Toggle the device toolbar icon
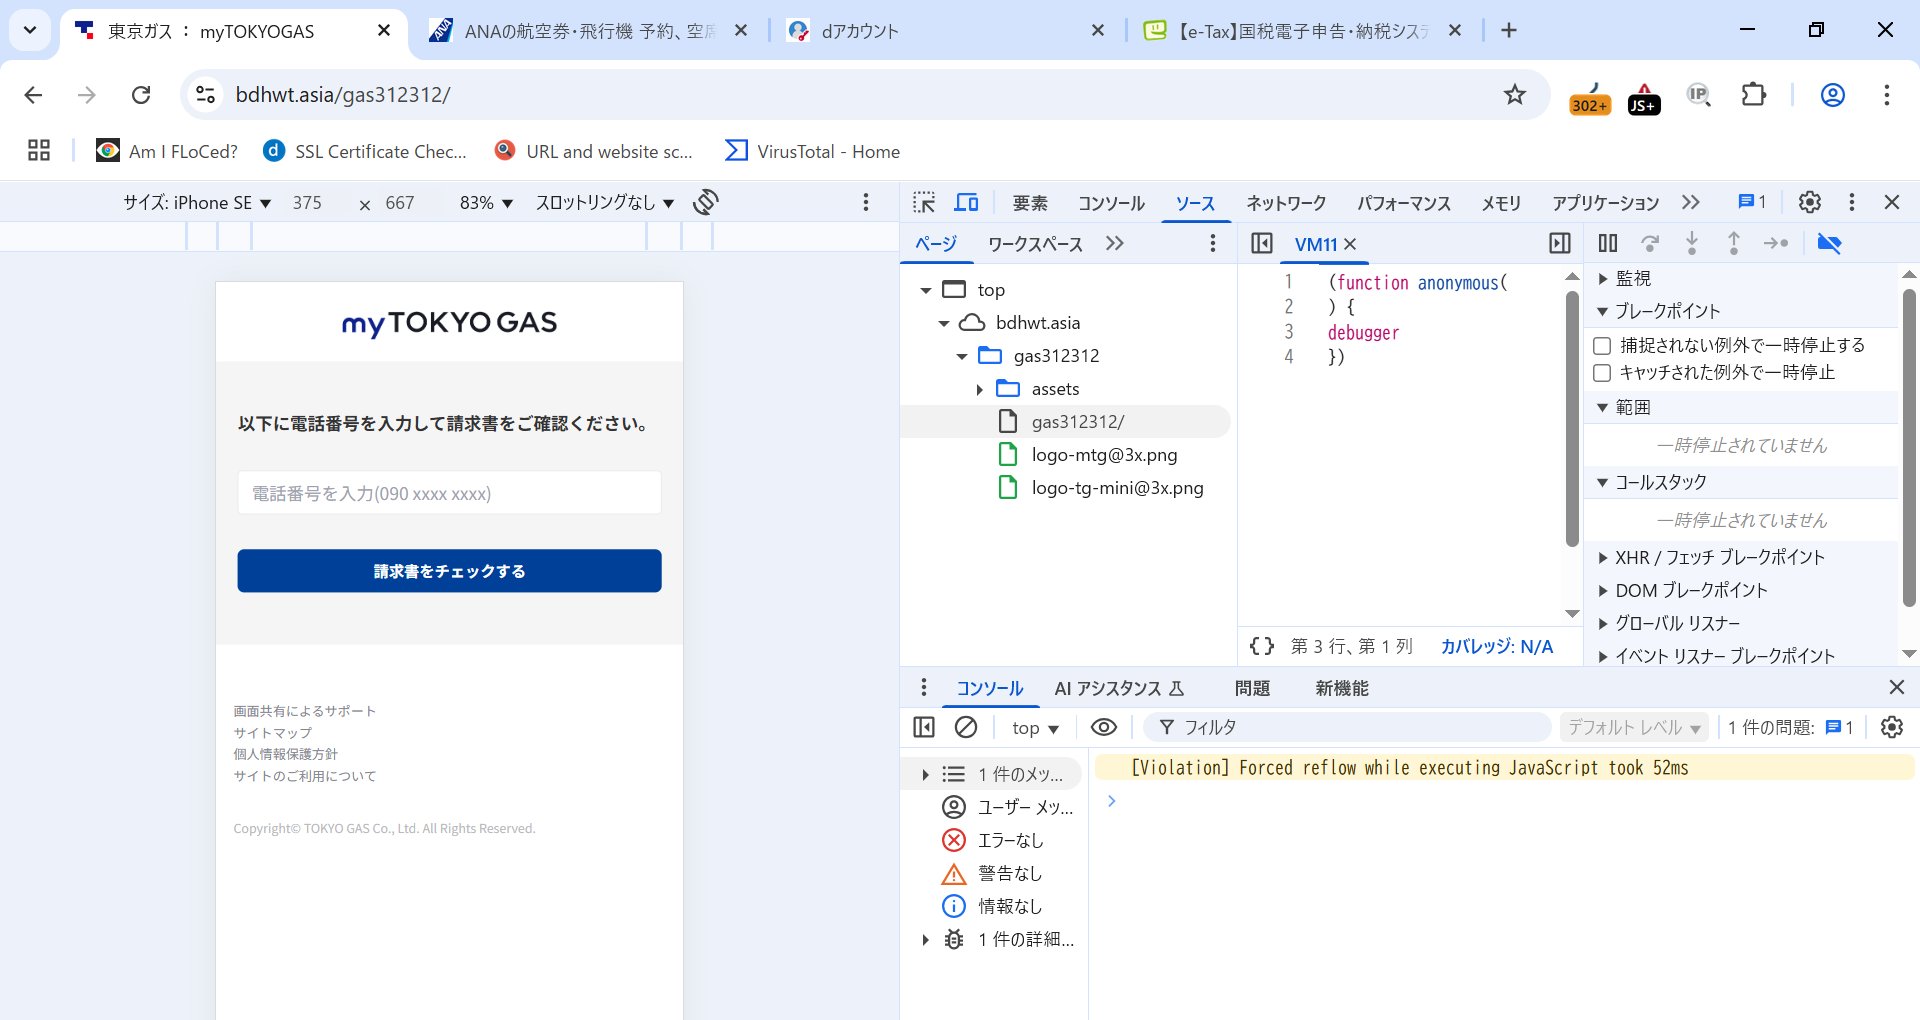This screenshot has width=1920, height=1020. 966,202
